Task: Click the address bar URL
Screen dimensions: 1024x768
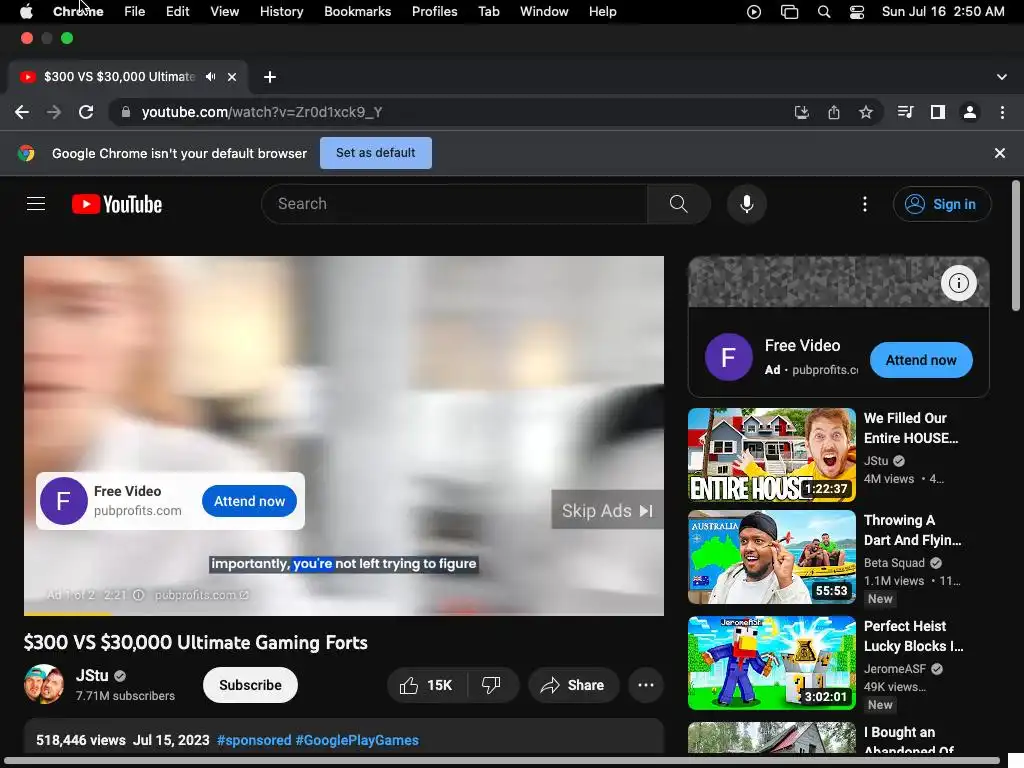Action: click(x=262, y=112)
